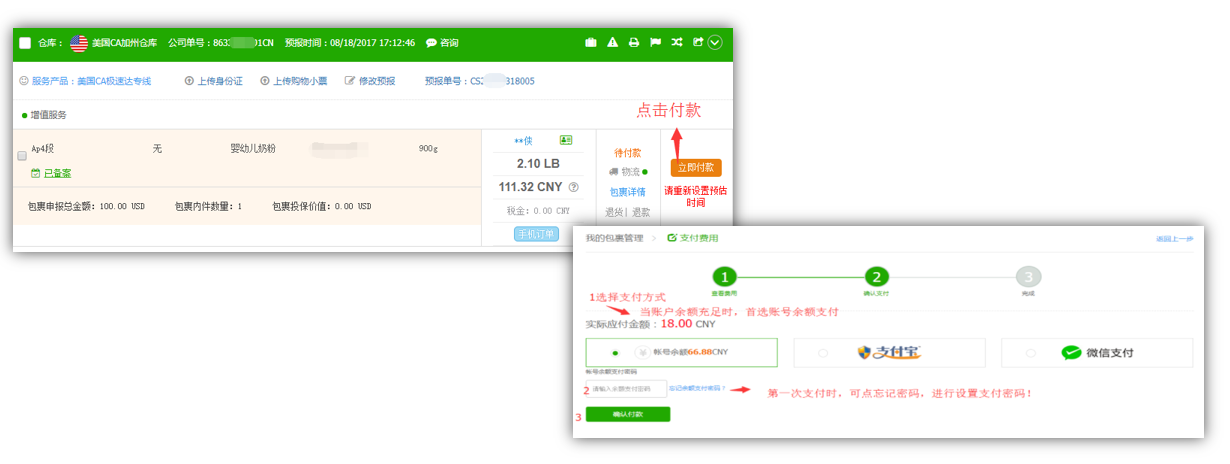Screen dimensions: 1230x464
Task: Click the WeChat Pay green logo
Action: click(x=1072, y=352)
